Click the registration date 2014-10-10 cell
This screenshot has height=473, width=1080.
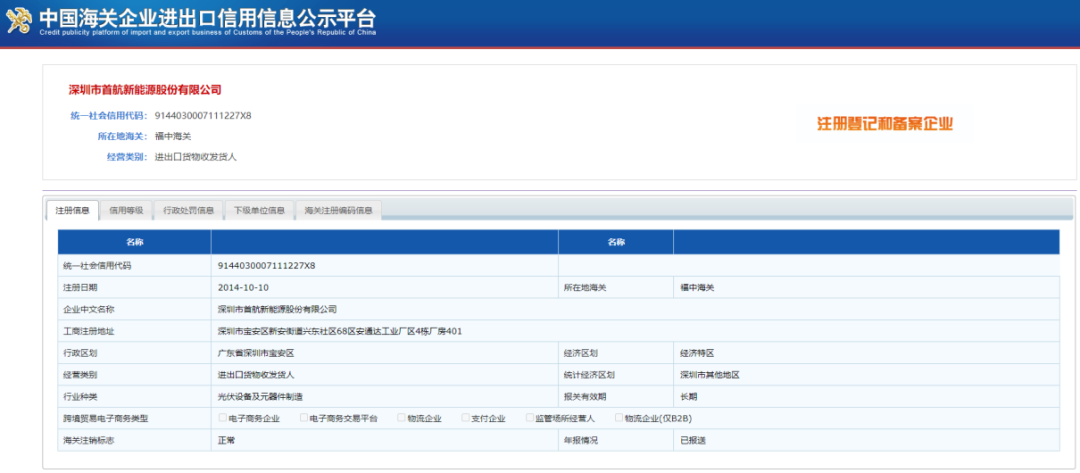pos(243,287)
